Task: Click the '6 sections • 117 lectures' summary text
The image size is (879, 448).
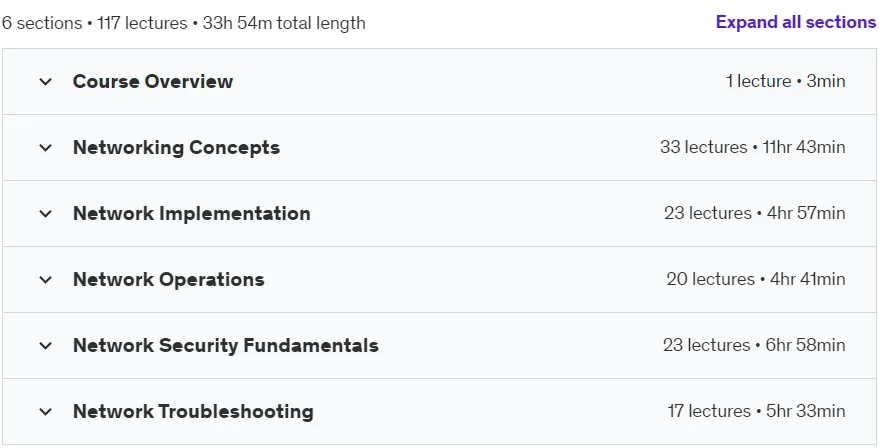Action: tap(95, 24)
